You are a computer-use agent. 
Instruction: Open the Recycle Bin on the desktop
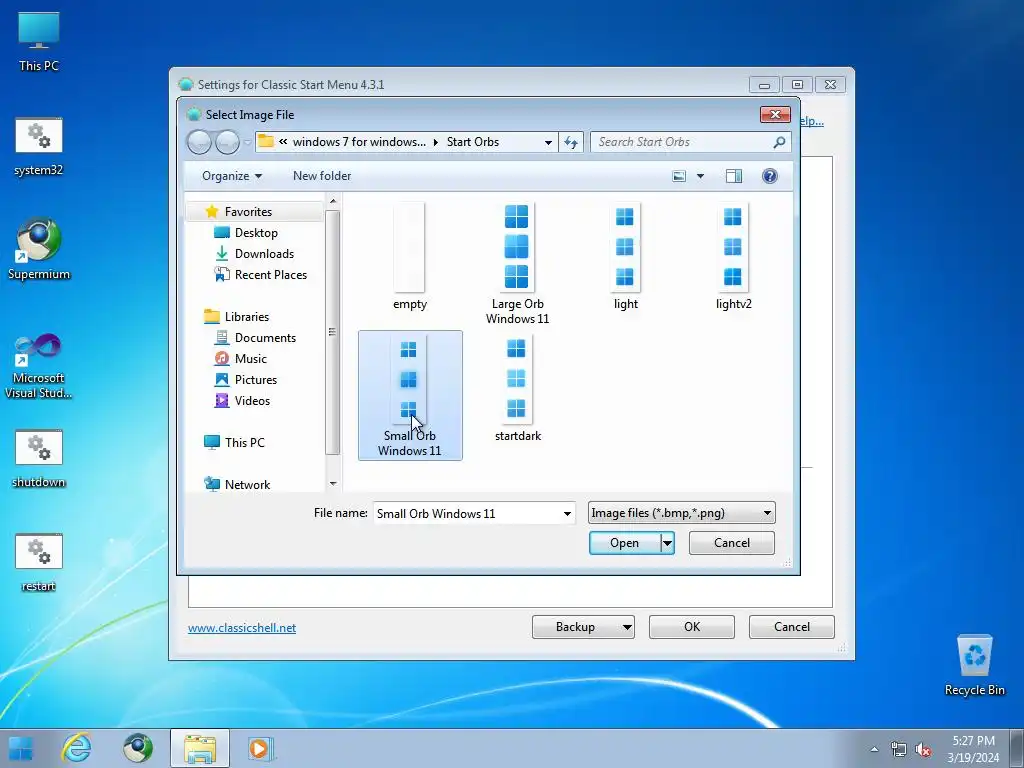point(974,665)
